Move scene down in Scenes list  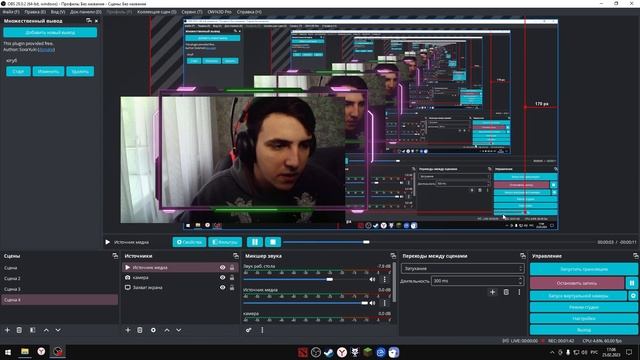(58, 330)
